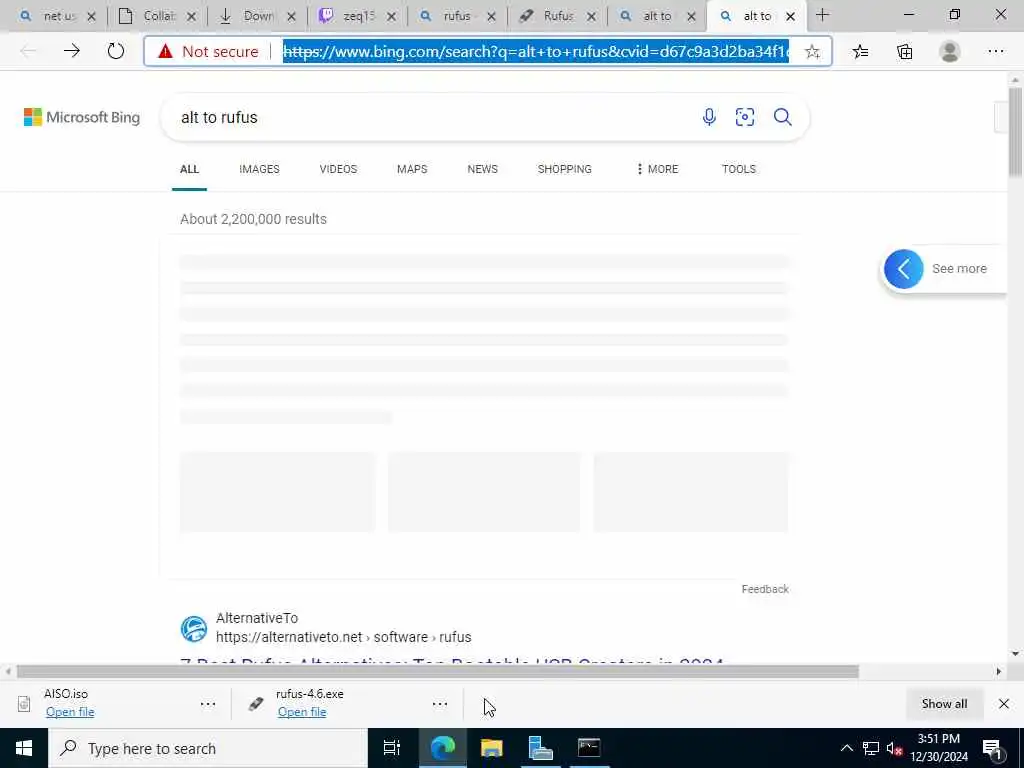Click the Not secure warning icon
The height and width of the screenshot is (768, 1024).
[x=165, y=51]
